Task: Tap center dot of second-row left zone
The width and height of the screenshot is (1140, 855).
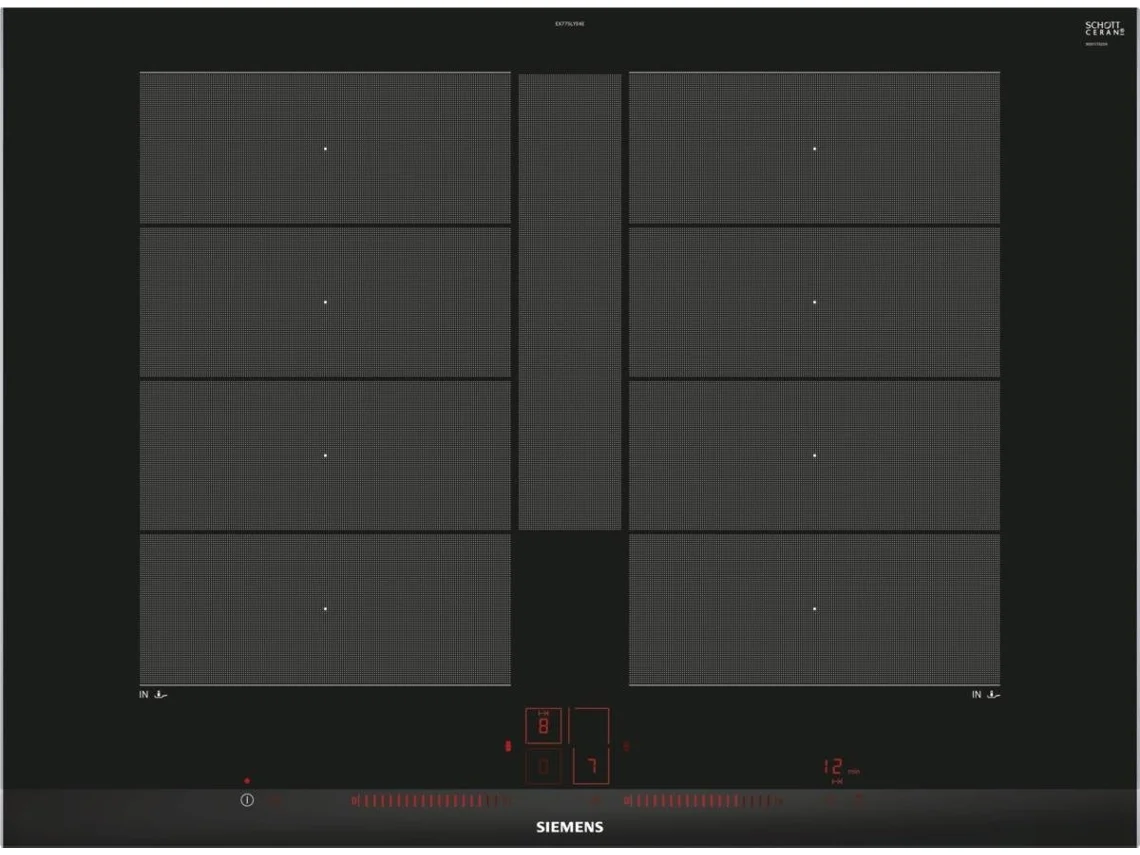Action: tap(325, 302)
